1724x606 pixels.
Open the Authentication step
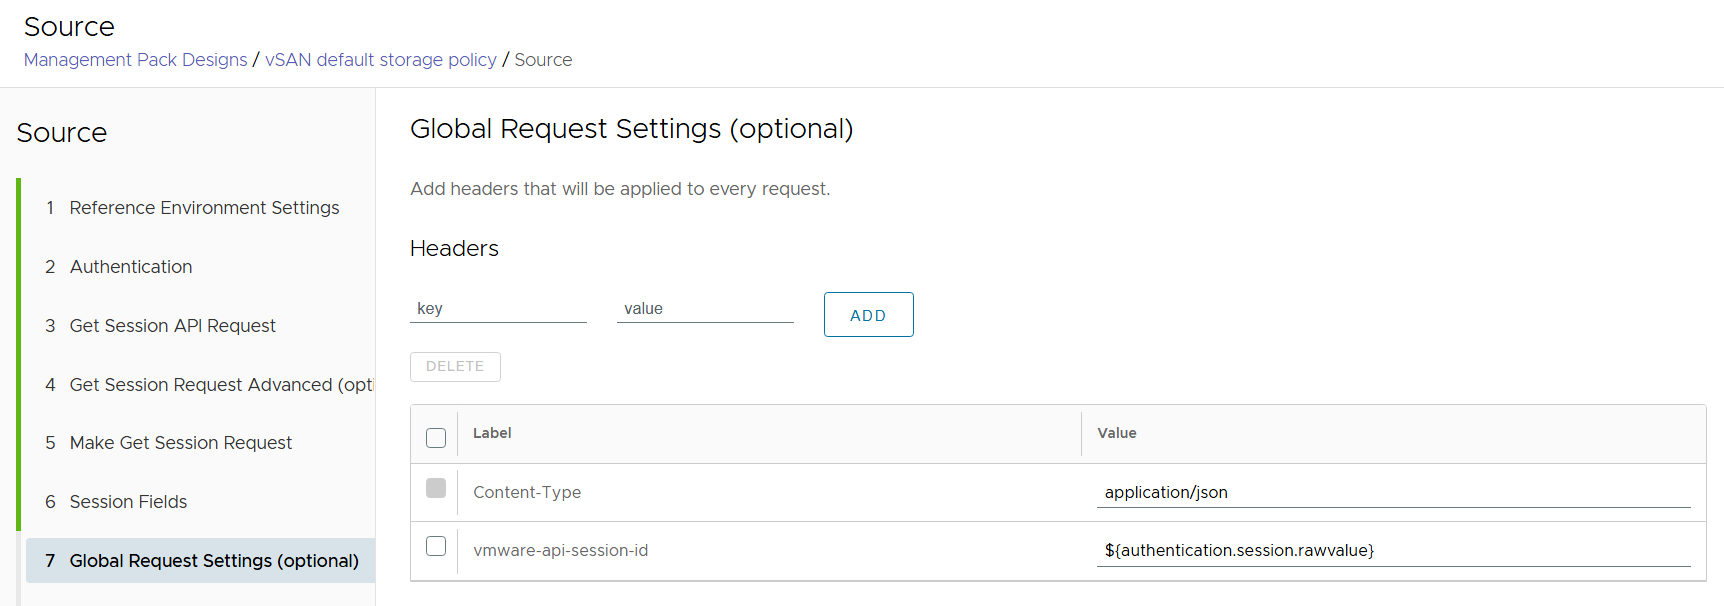point(131,267)
